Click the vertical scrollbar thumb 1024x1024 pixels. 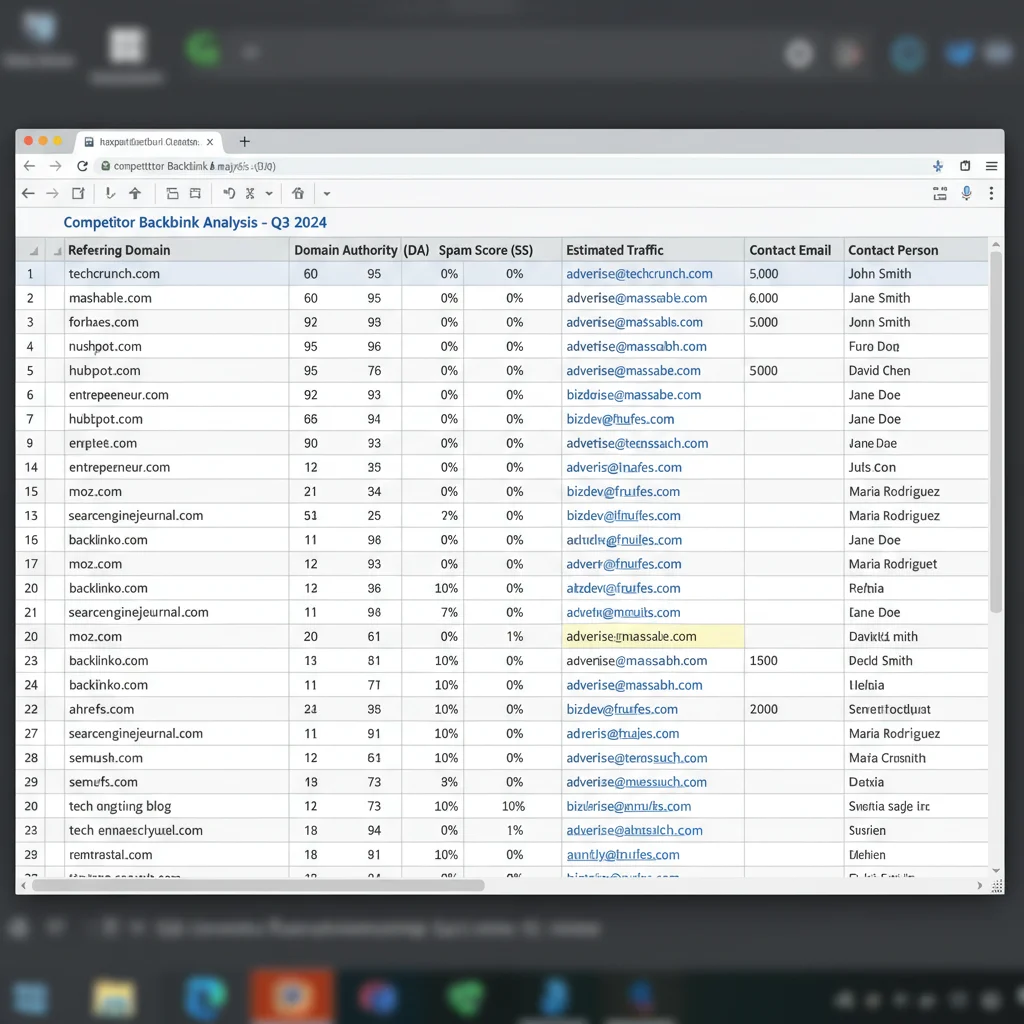point(996,431)
